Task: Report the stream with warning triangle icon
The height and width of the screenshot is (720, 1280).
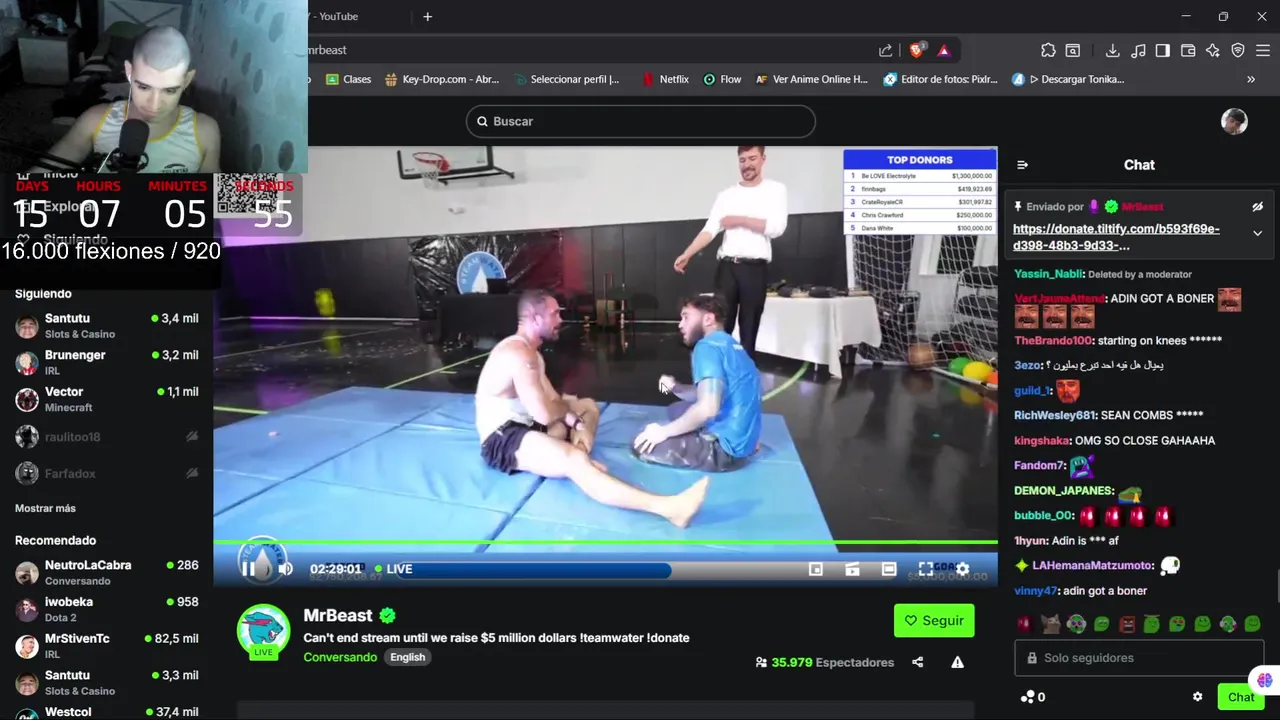Action: pyautogui.click(x=957, y=662)
